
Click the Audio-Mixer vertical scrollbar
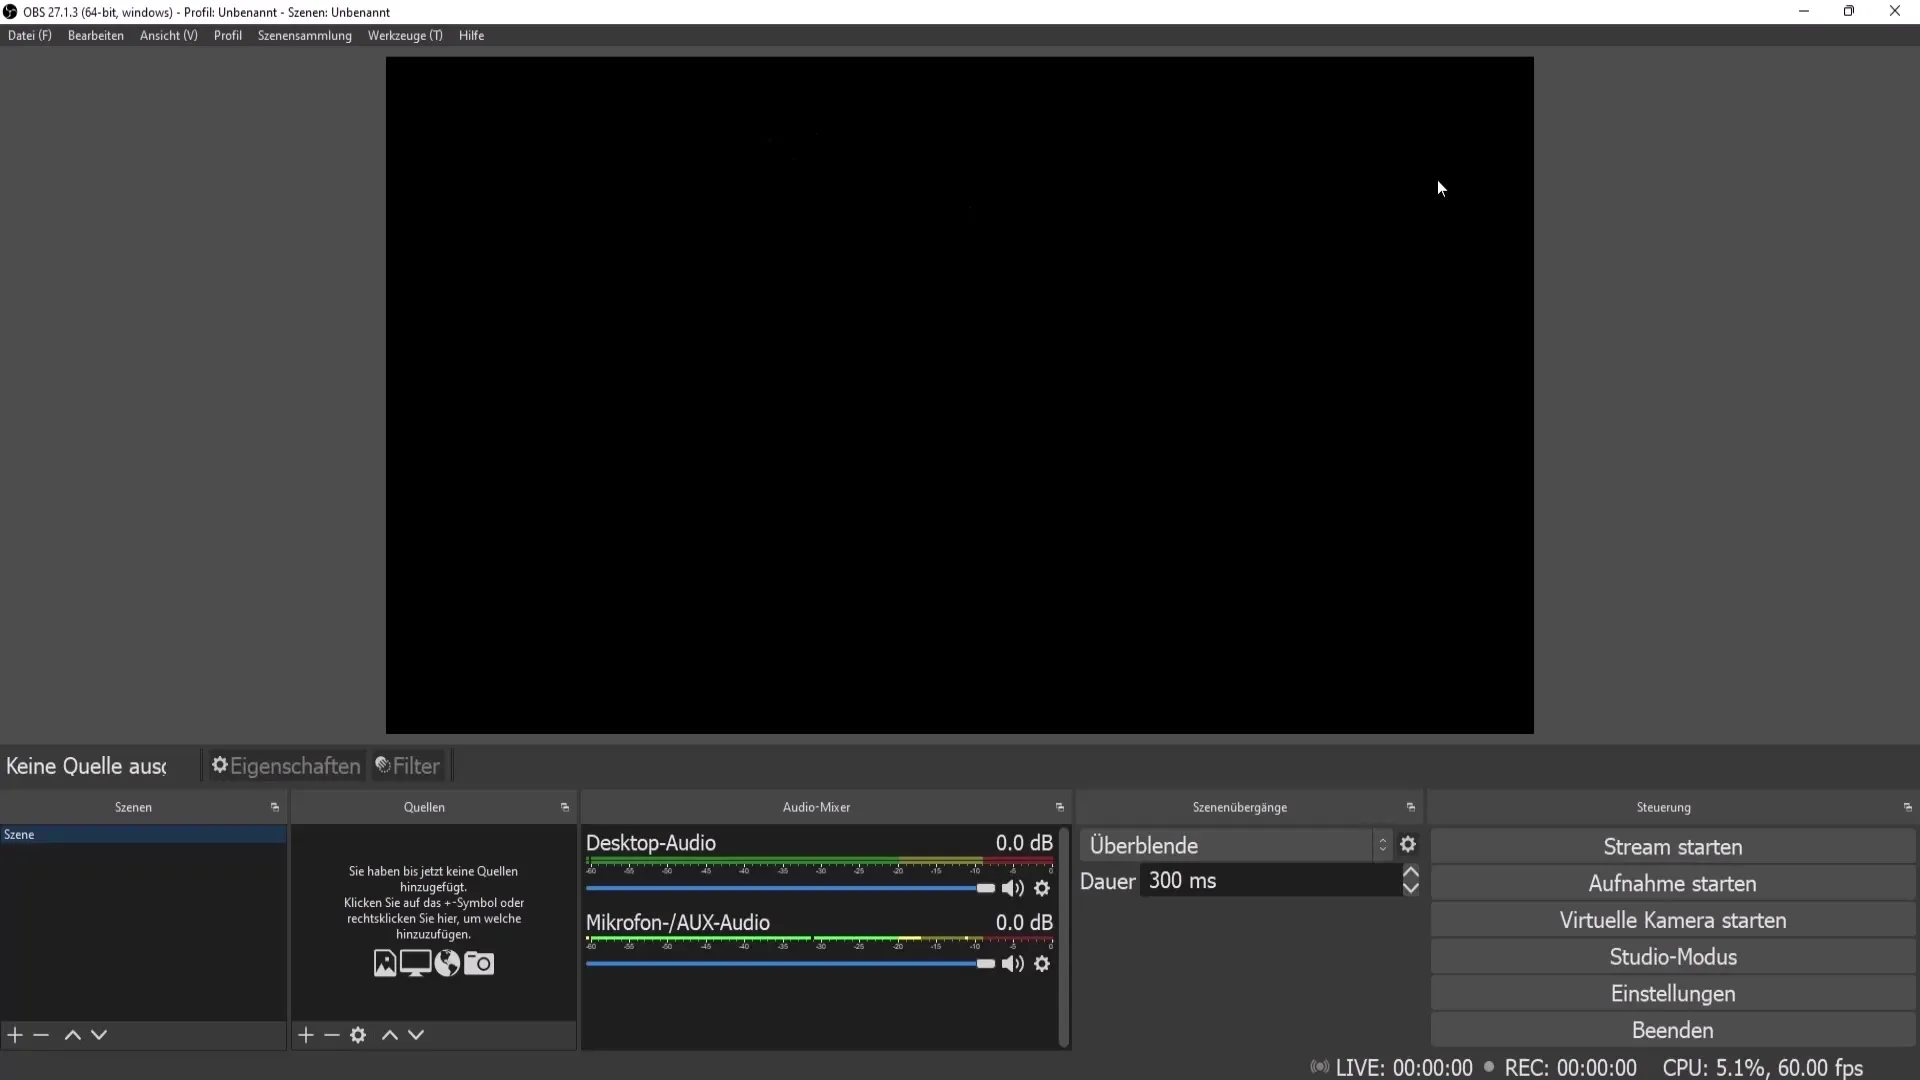[x=1064, y=937]
